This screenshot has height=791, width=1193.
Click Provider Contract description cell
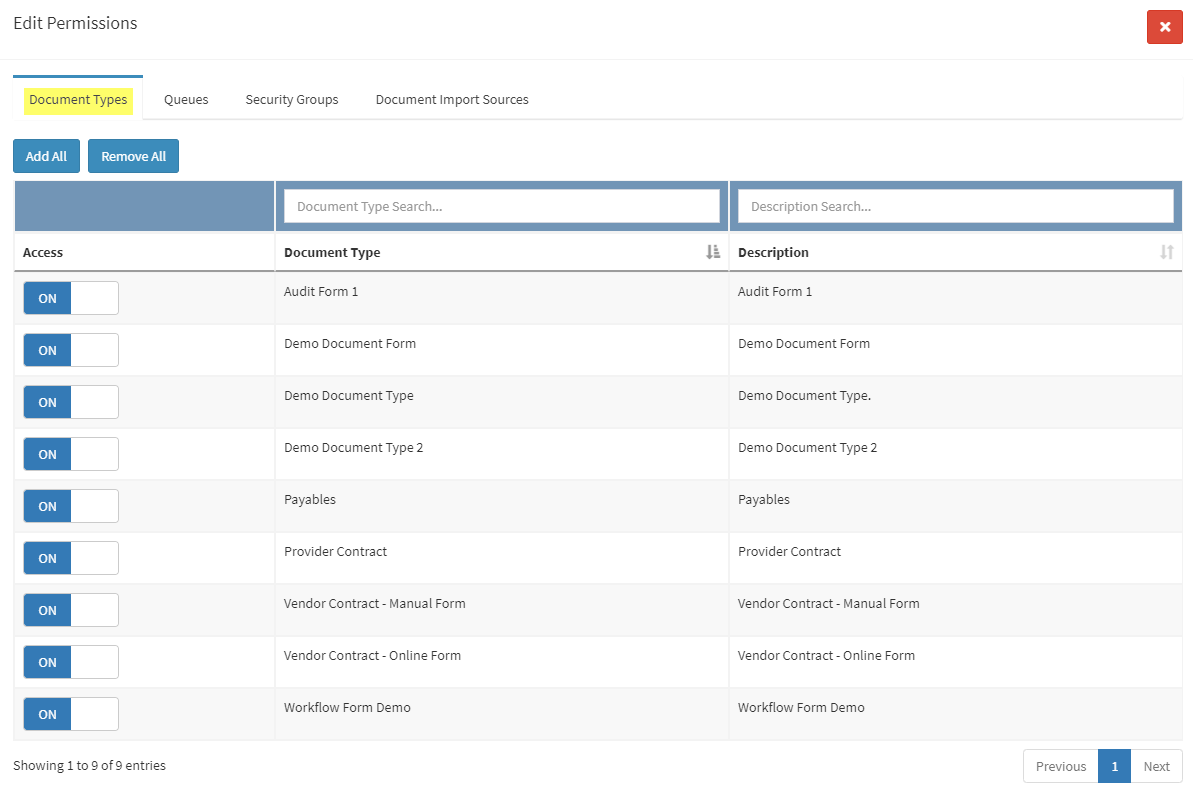point(956,558)
